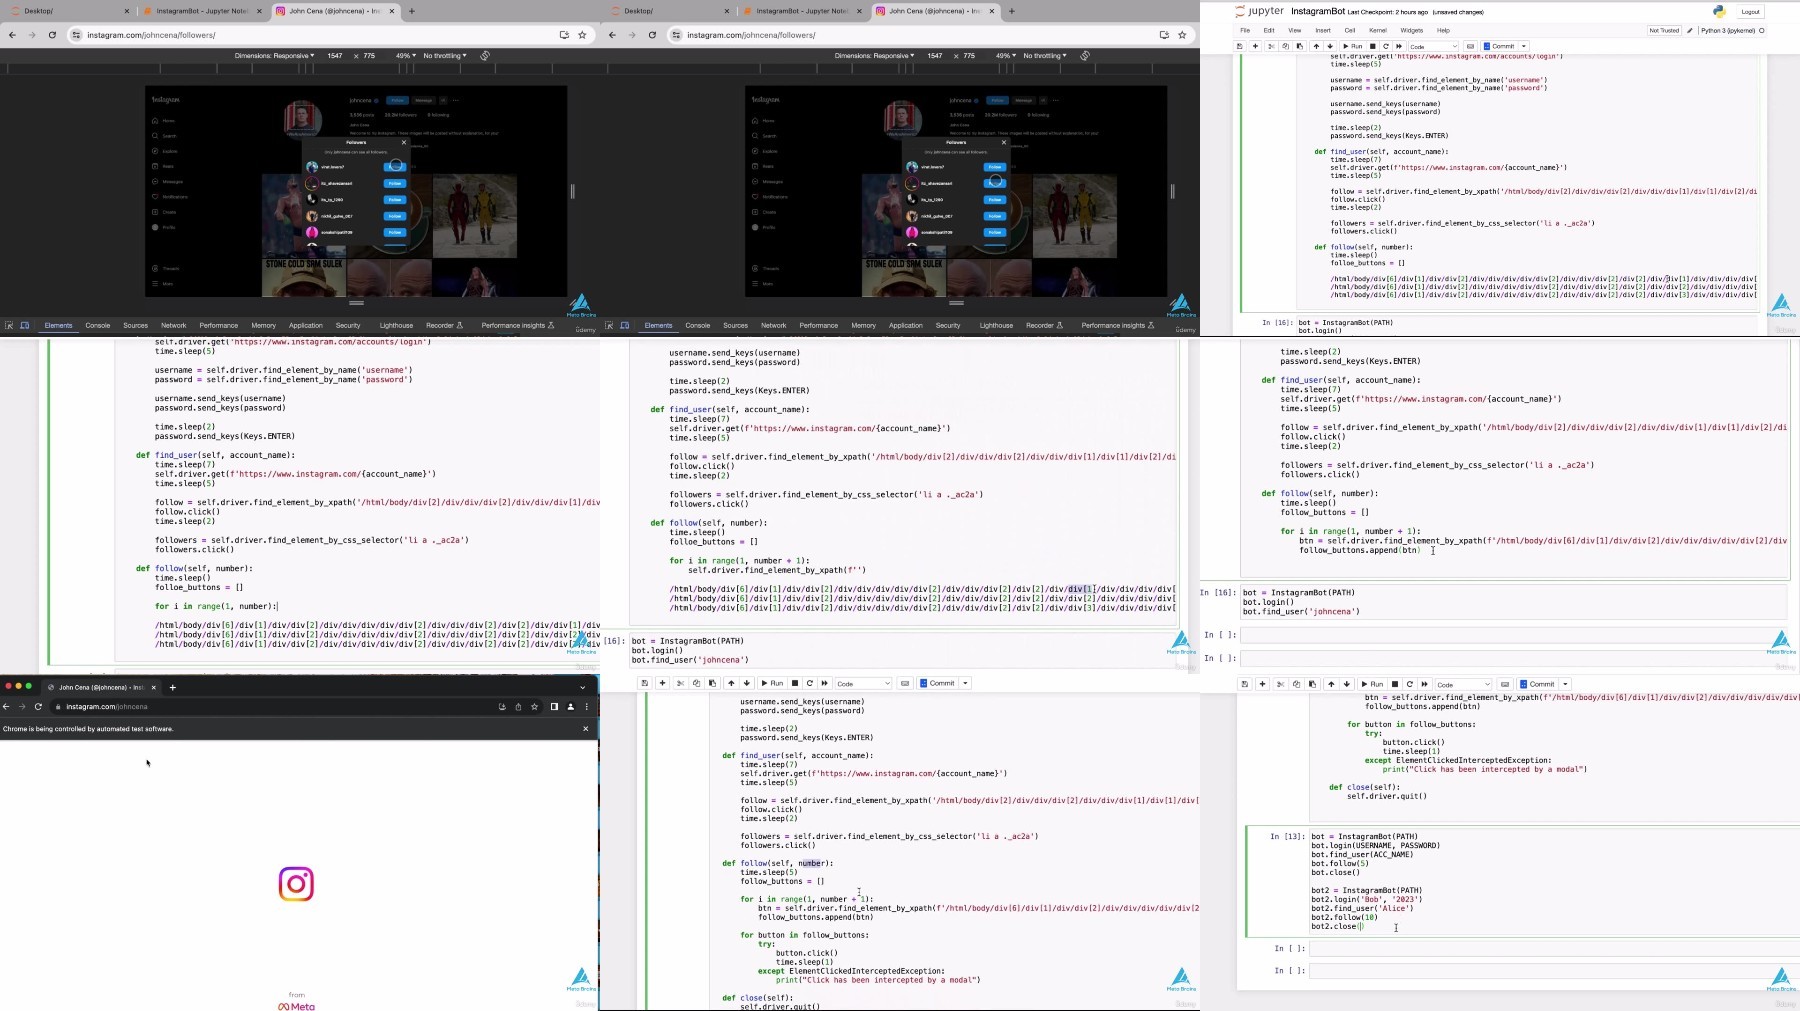Toggle device toolbar icon in leftmost browser DevTools

pos(25,325)
